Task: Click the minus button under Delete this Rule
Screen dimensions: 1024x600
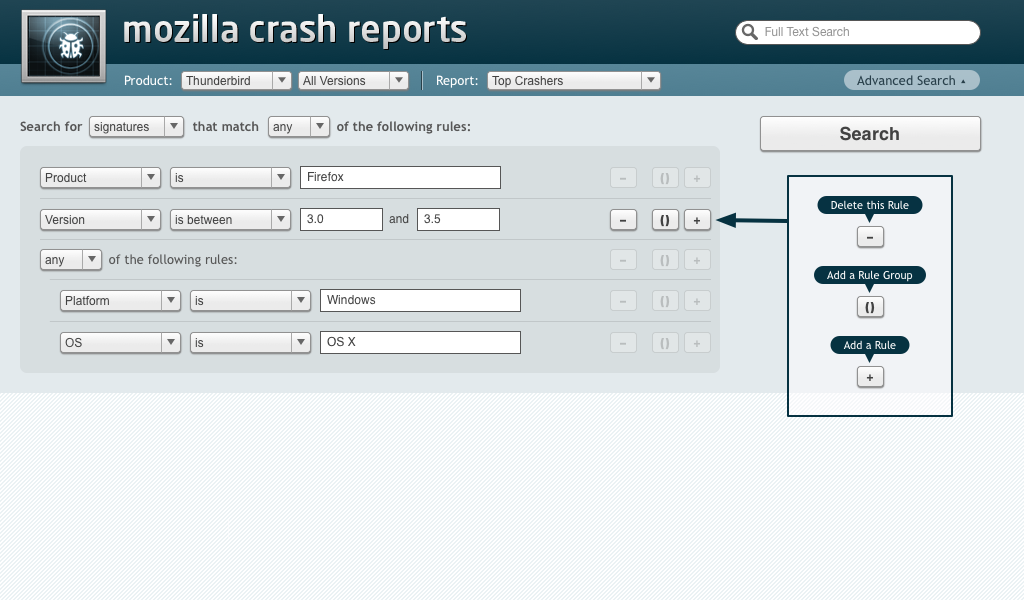Action: (x=870, y=237)
